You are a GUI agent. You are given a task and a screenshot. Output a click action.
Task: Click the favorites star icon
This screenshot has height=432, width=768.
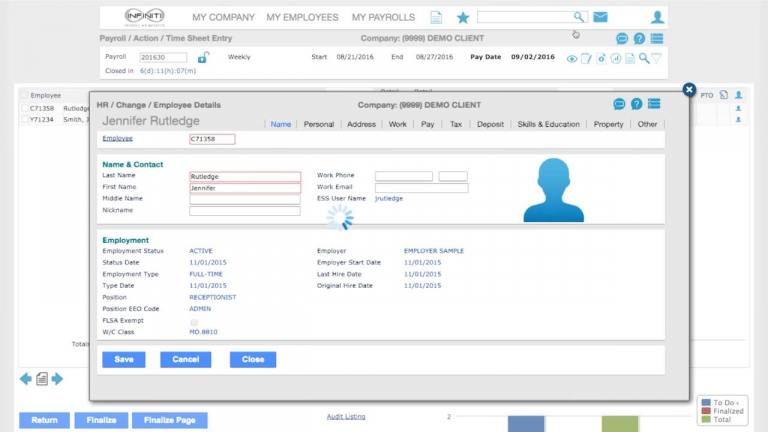[463, 18]
